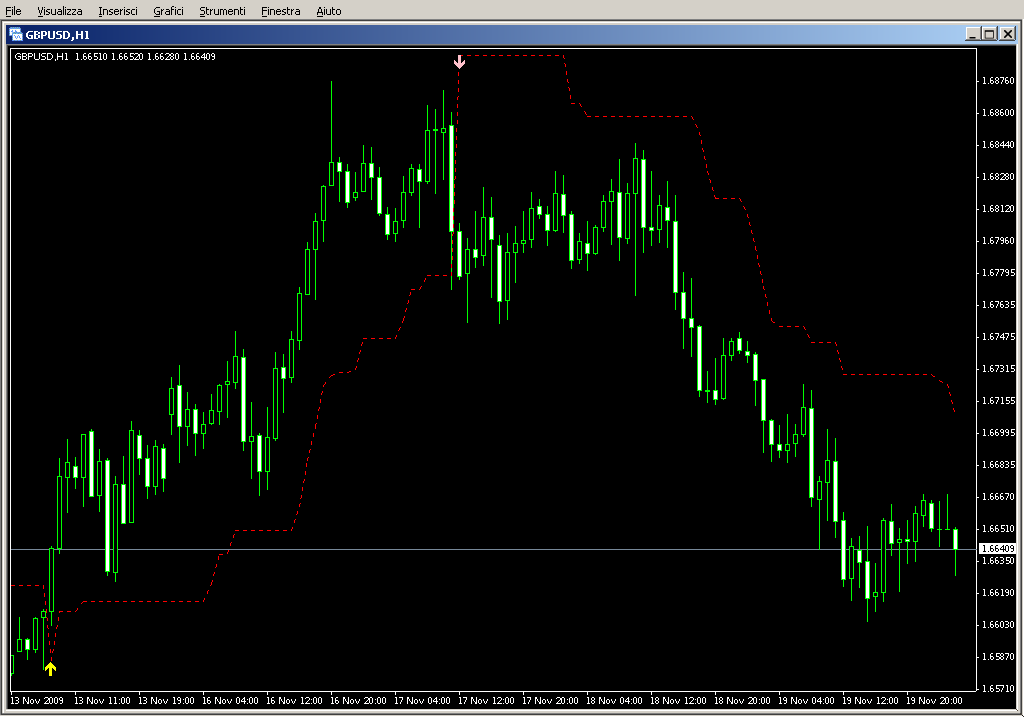The image size is (1024, 717).
Task: Click price scale value 1.66190
Action: click(999, 592)
